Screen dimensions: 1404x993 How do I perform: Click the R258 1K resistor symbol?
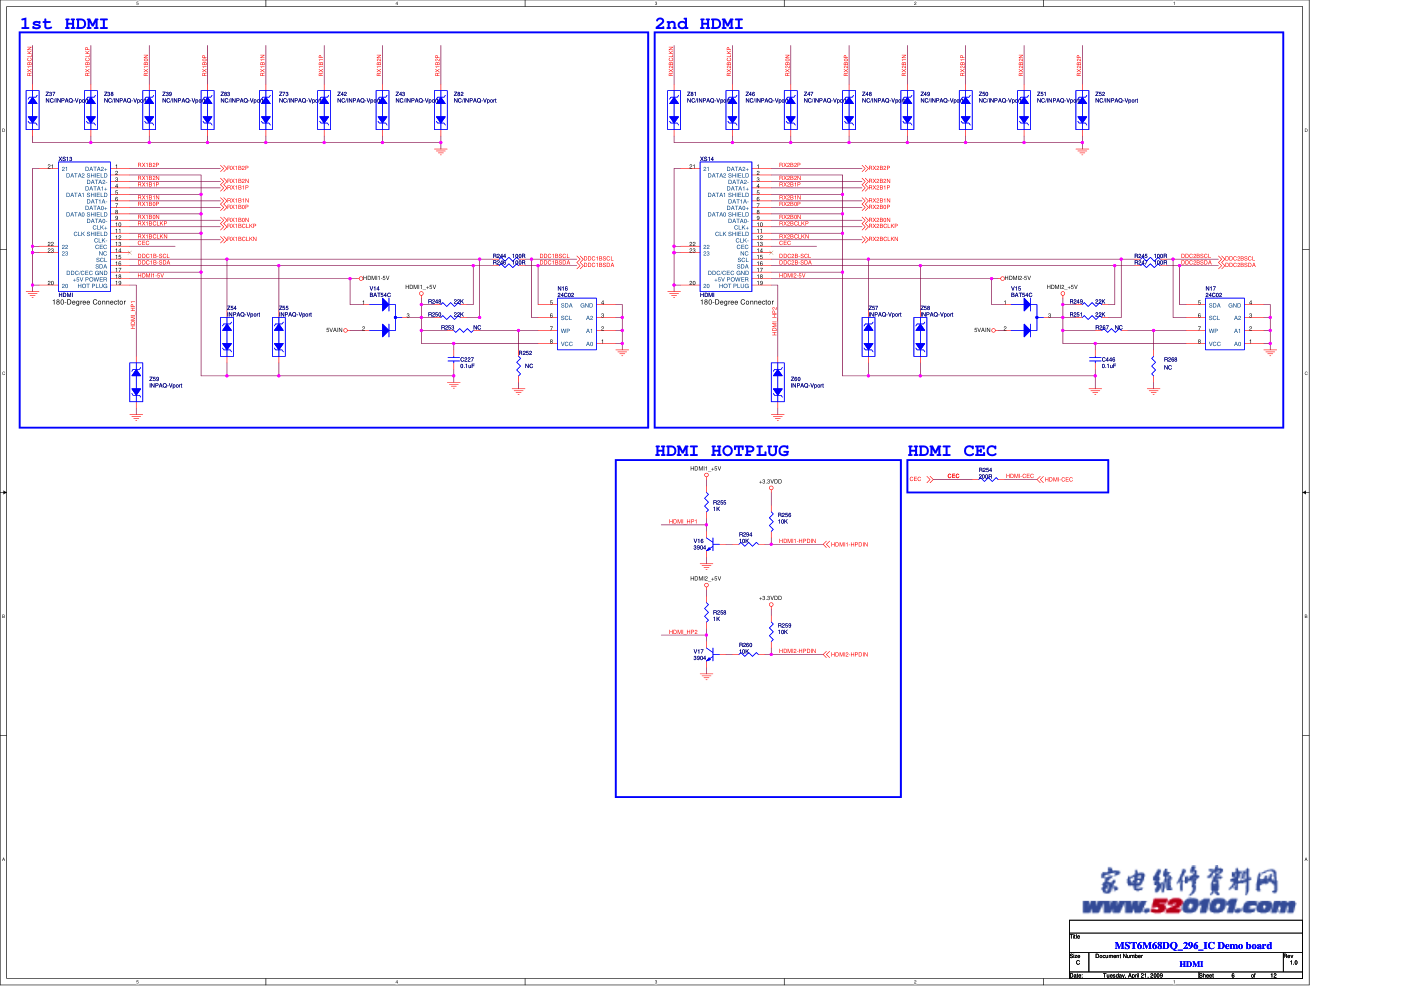coord(706,613)
